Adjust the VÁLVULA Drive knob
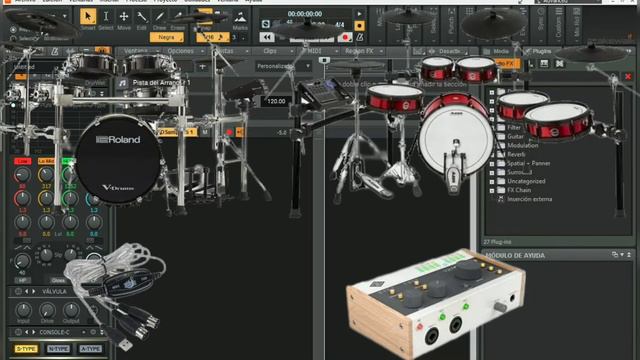 point(47,310)
